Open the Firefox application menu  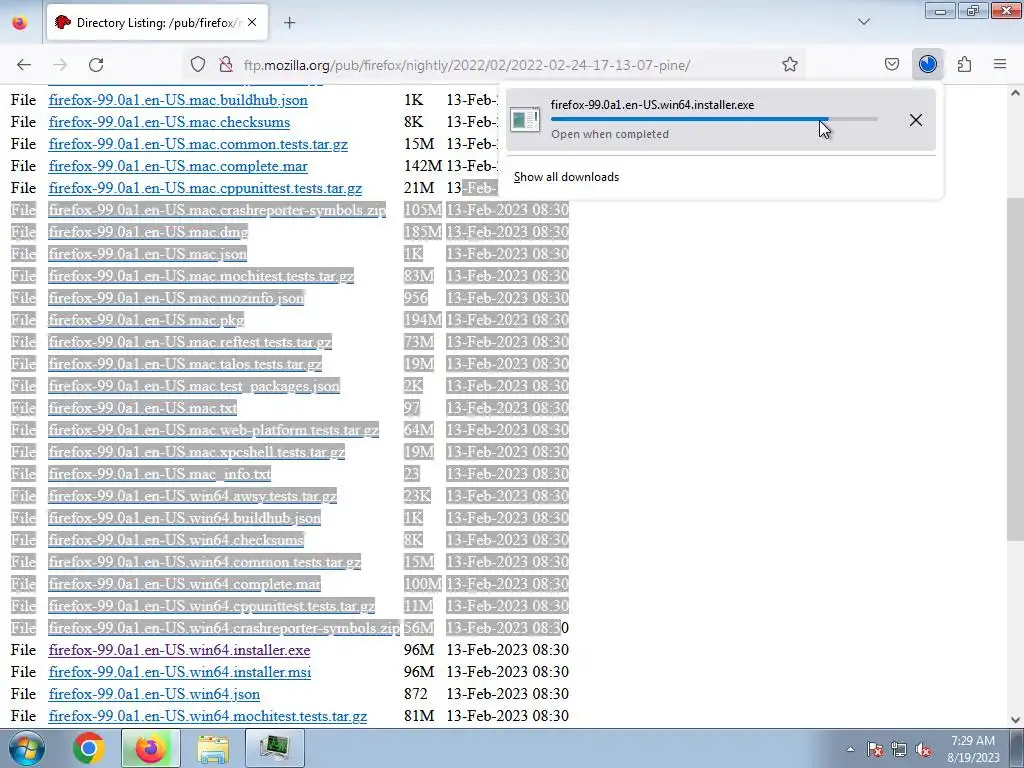point(1000,64)
